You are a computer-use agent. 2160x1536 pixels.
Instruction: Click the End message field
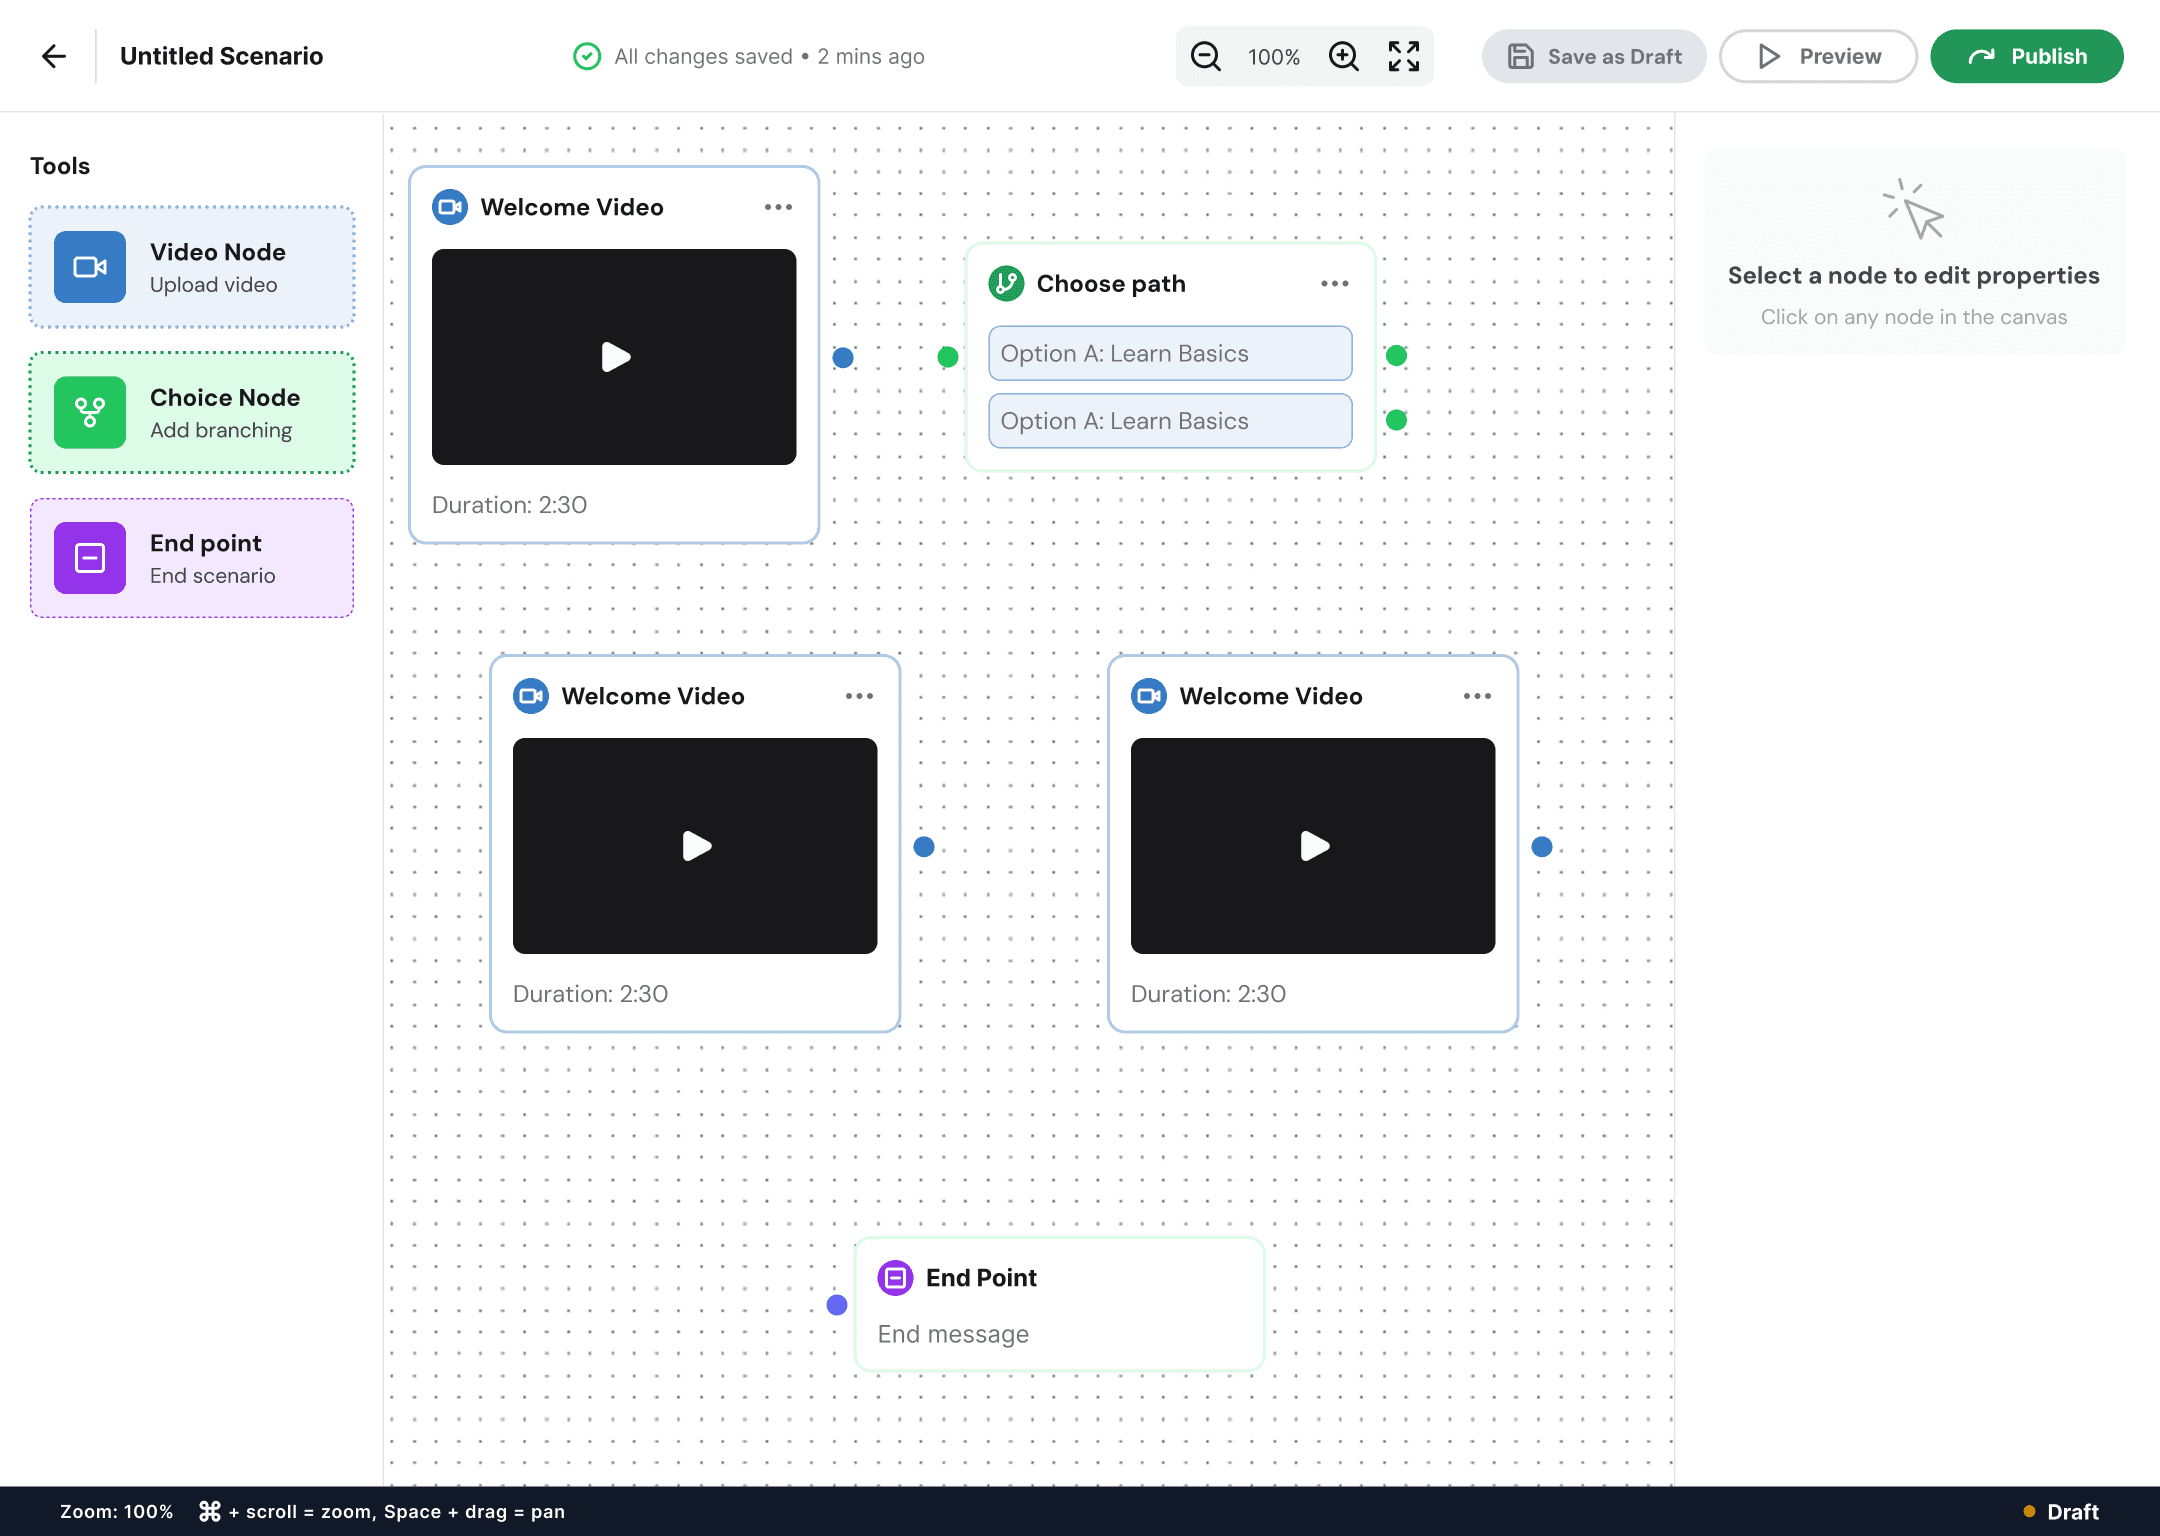pos(953,1334)
